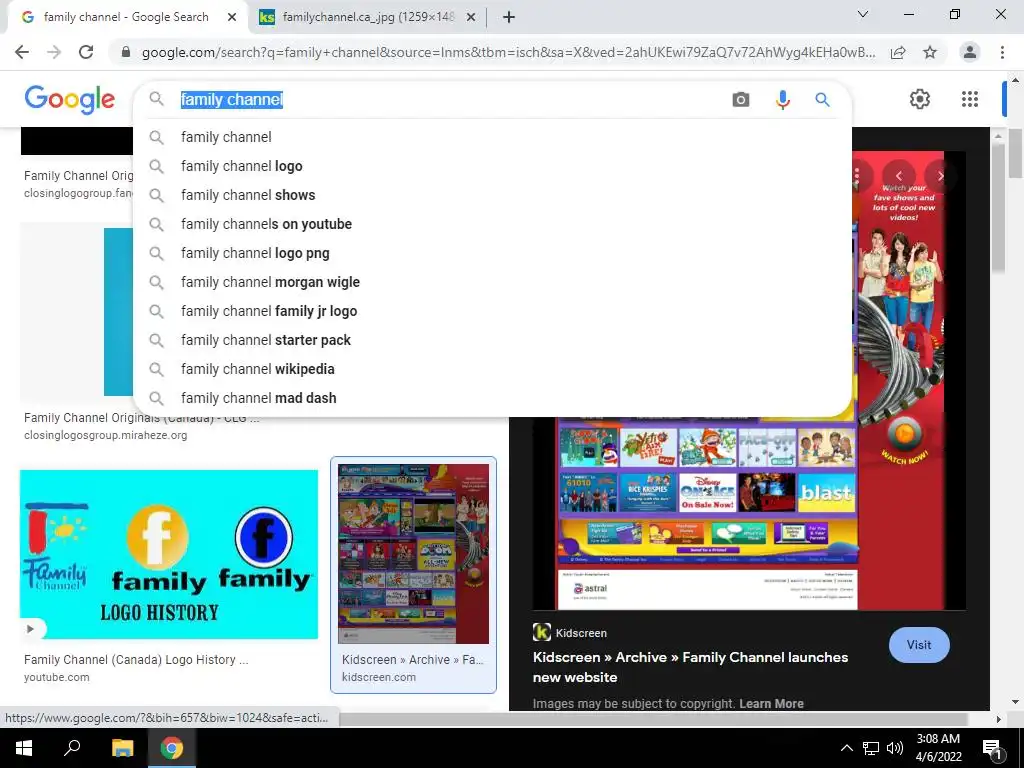
Task: Open the notification center icon
Action: coord(992,748)
